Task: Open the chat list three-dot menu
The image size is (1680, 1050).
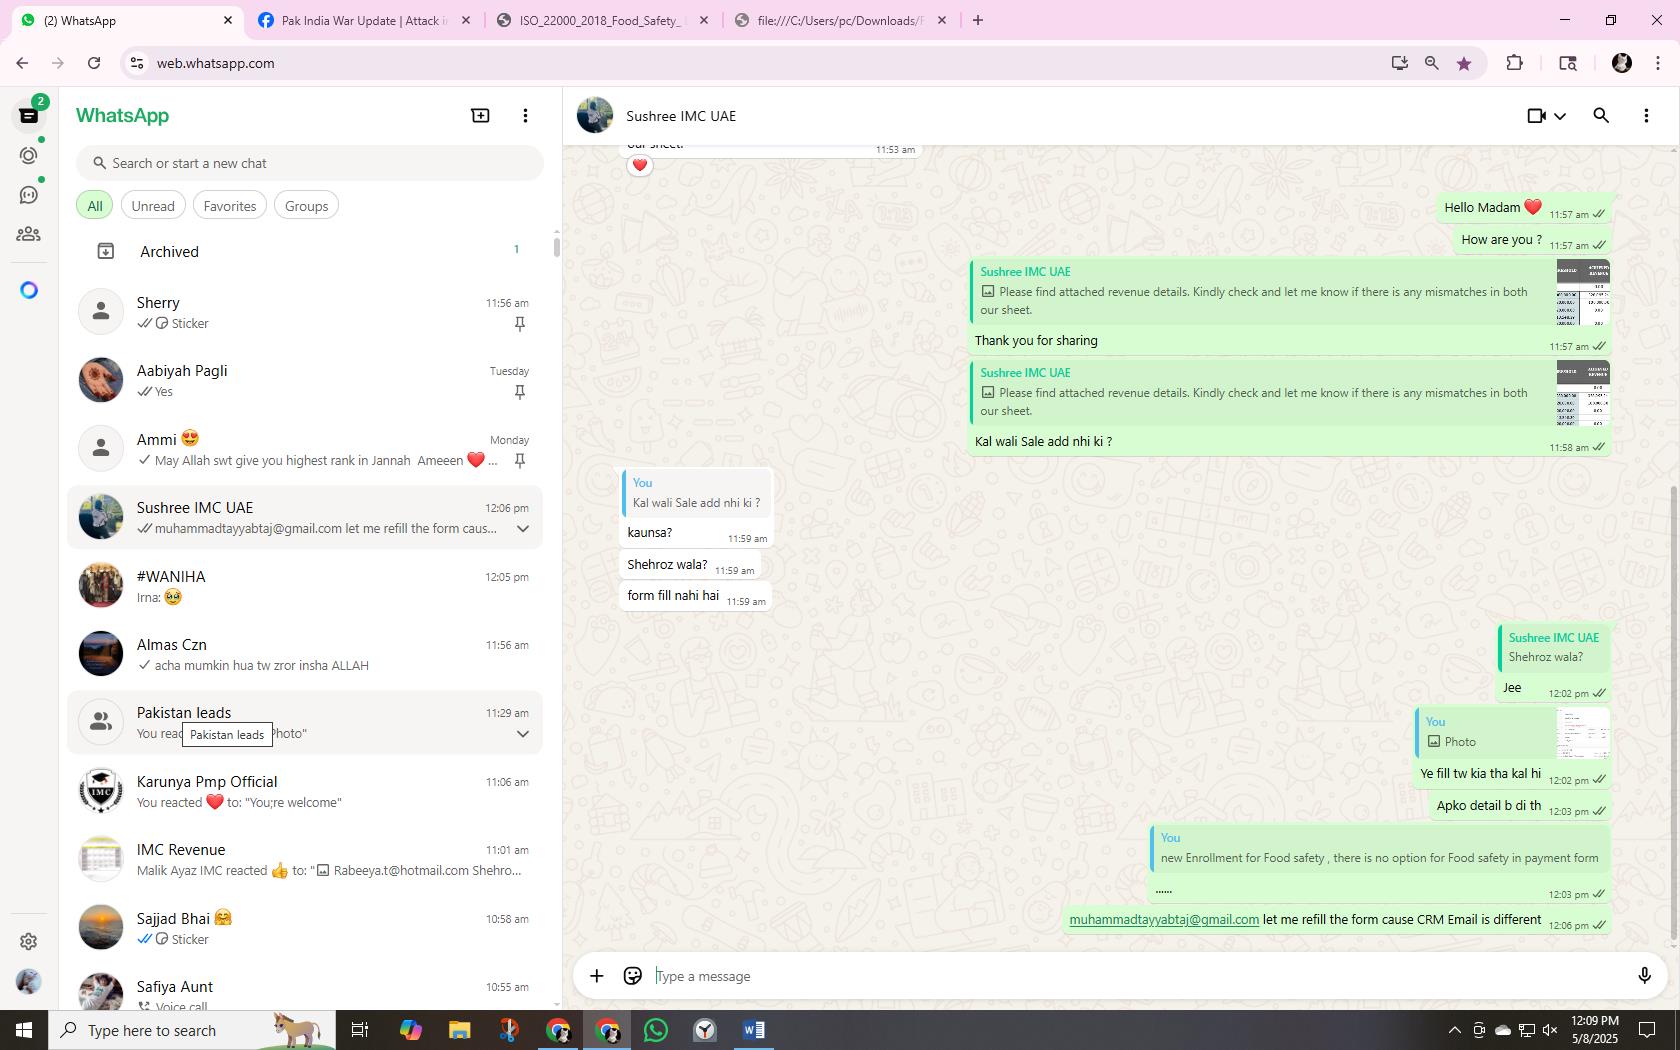Action: [x=525, y=116]
